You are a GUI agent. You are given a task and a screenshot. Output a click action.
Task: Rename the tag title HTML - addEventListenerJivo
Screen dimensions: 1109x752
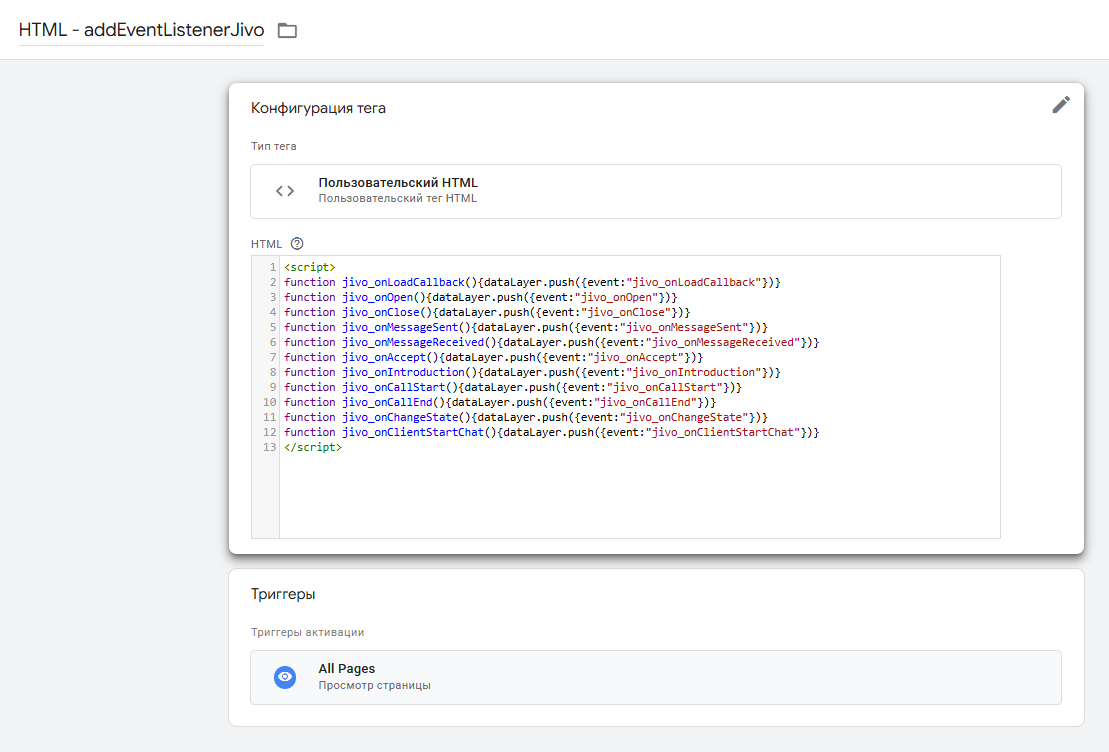pyautogui.click(x=141, y=30)
